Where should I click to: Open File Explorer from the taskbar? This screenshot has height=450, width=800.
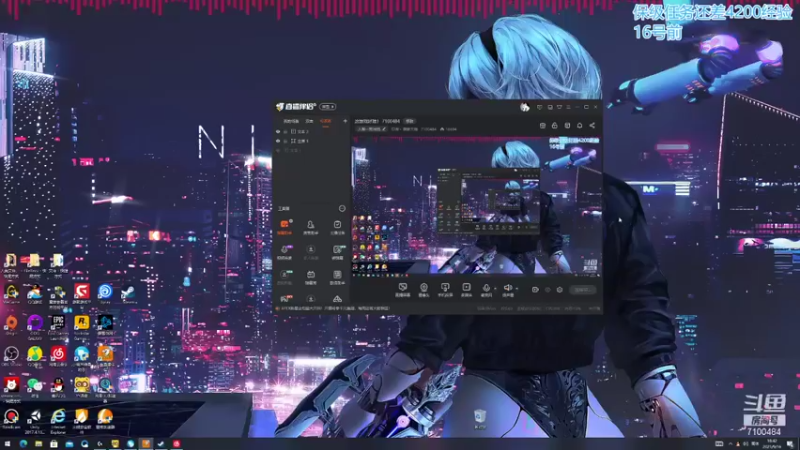tap(38, 444)
